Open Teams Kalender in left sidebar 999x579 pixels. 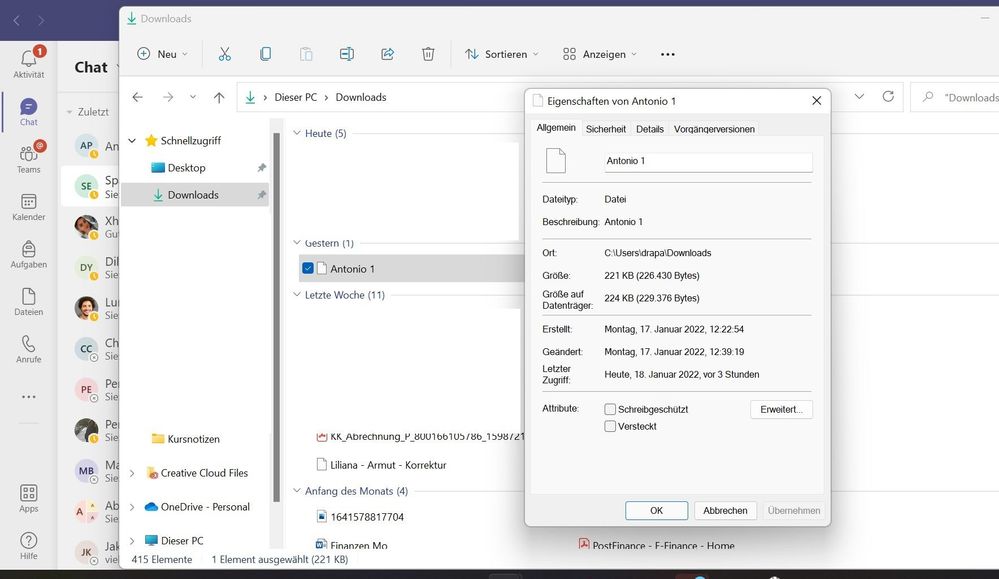[29, 207]
